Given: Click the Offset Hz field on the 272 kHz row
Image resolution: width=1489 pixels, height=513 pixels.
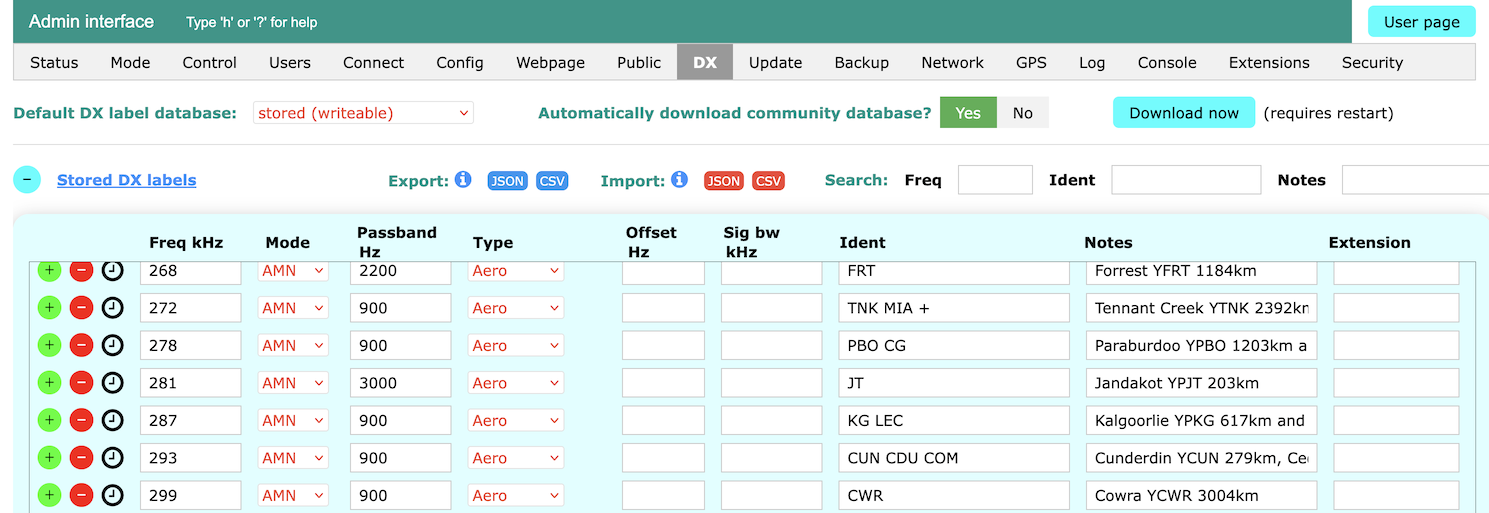Looking at the screenshot, I should 663,308.
